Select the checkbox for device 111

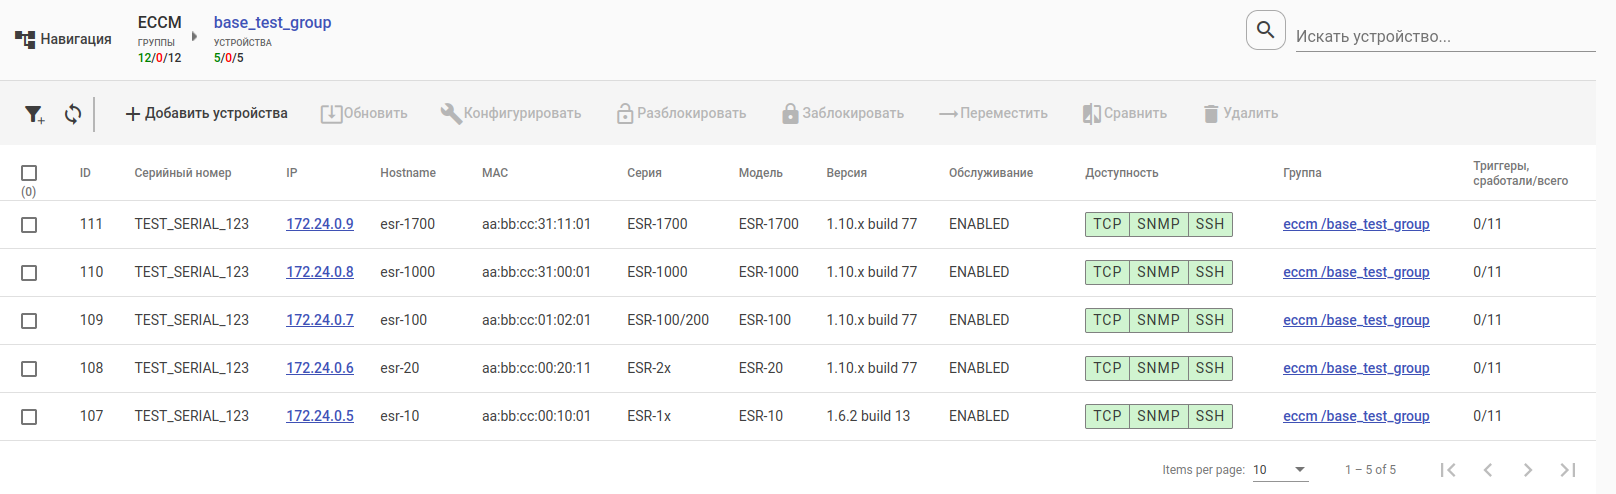pos(29,225)
